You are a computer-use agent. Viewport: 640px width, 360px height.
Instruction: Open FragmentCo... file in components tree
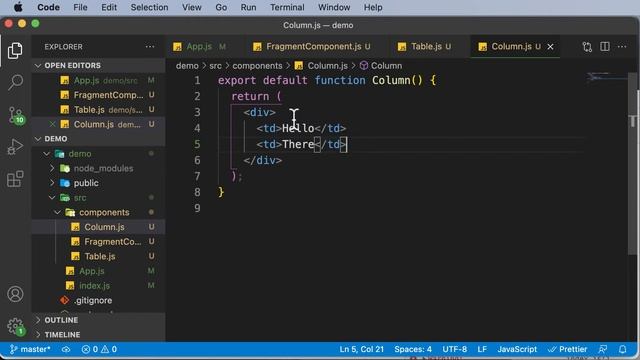tap(98, 242)
